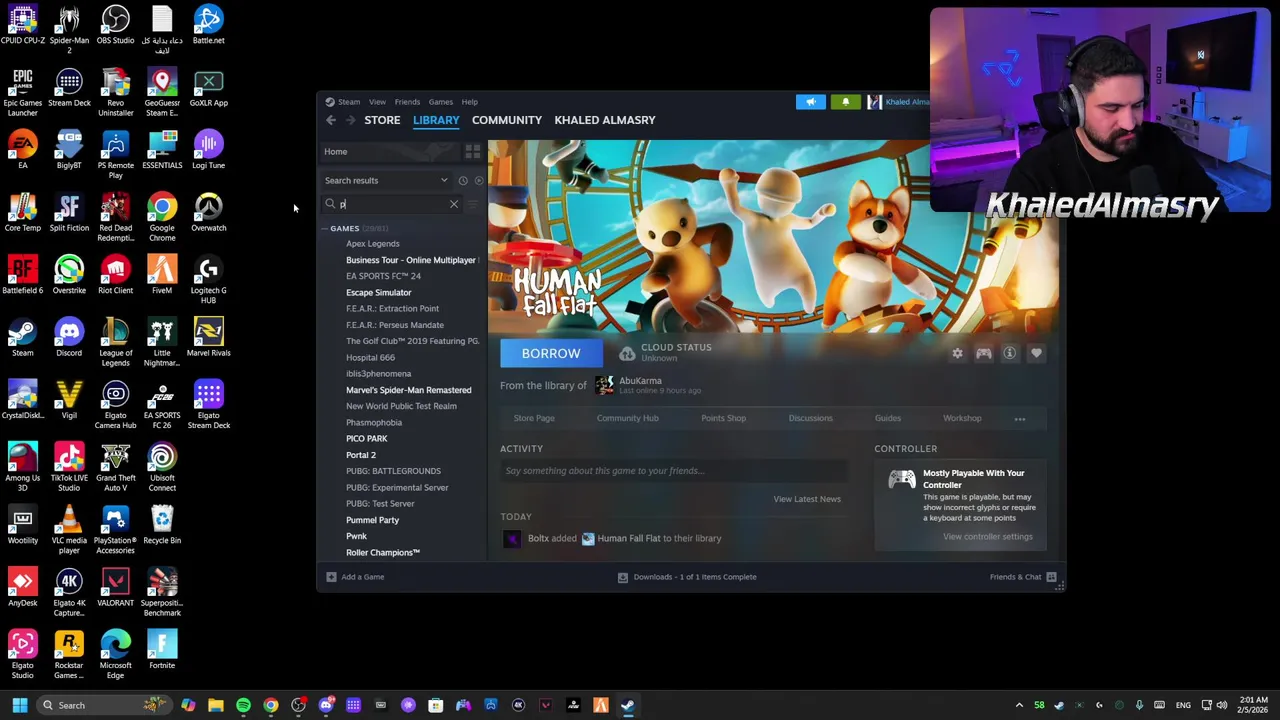Screen dimensions: 1280x720
Task: Select Portal 2 in the list
Action: click(361, 455)
